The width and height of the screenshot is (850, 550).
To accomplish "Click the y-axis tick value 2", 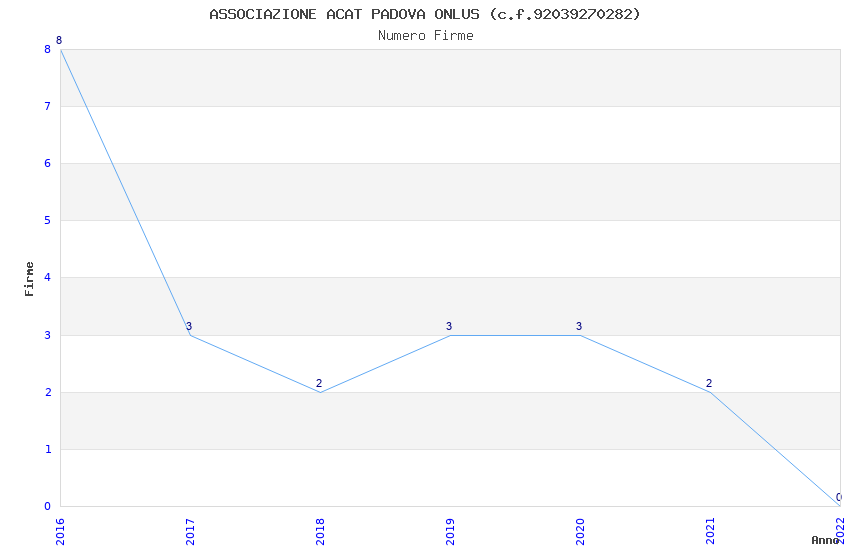I will (48, 392).
